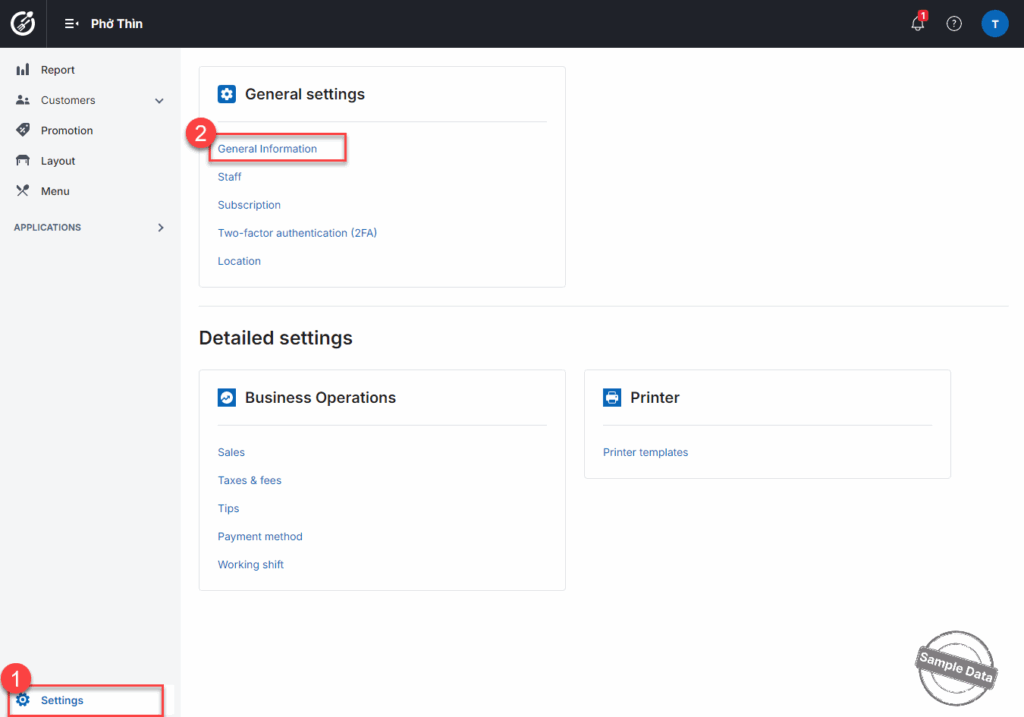Click the Promotion tag icon

pos(23,130)
